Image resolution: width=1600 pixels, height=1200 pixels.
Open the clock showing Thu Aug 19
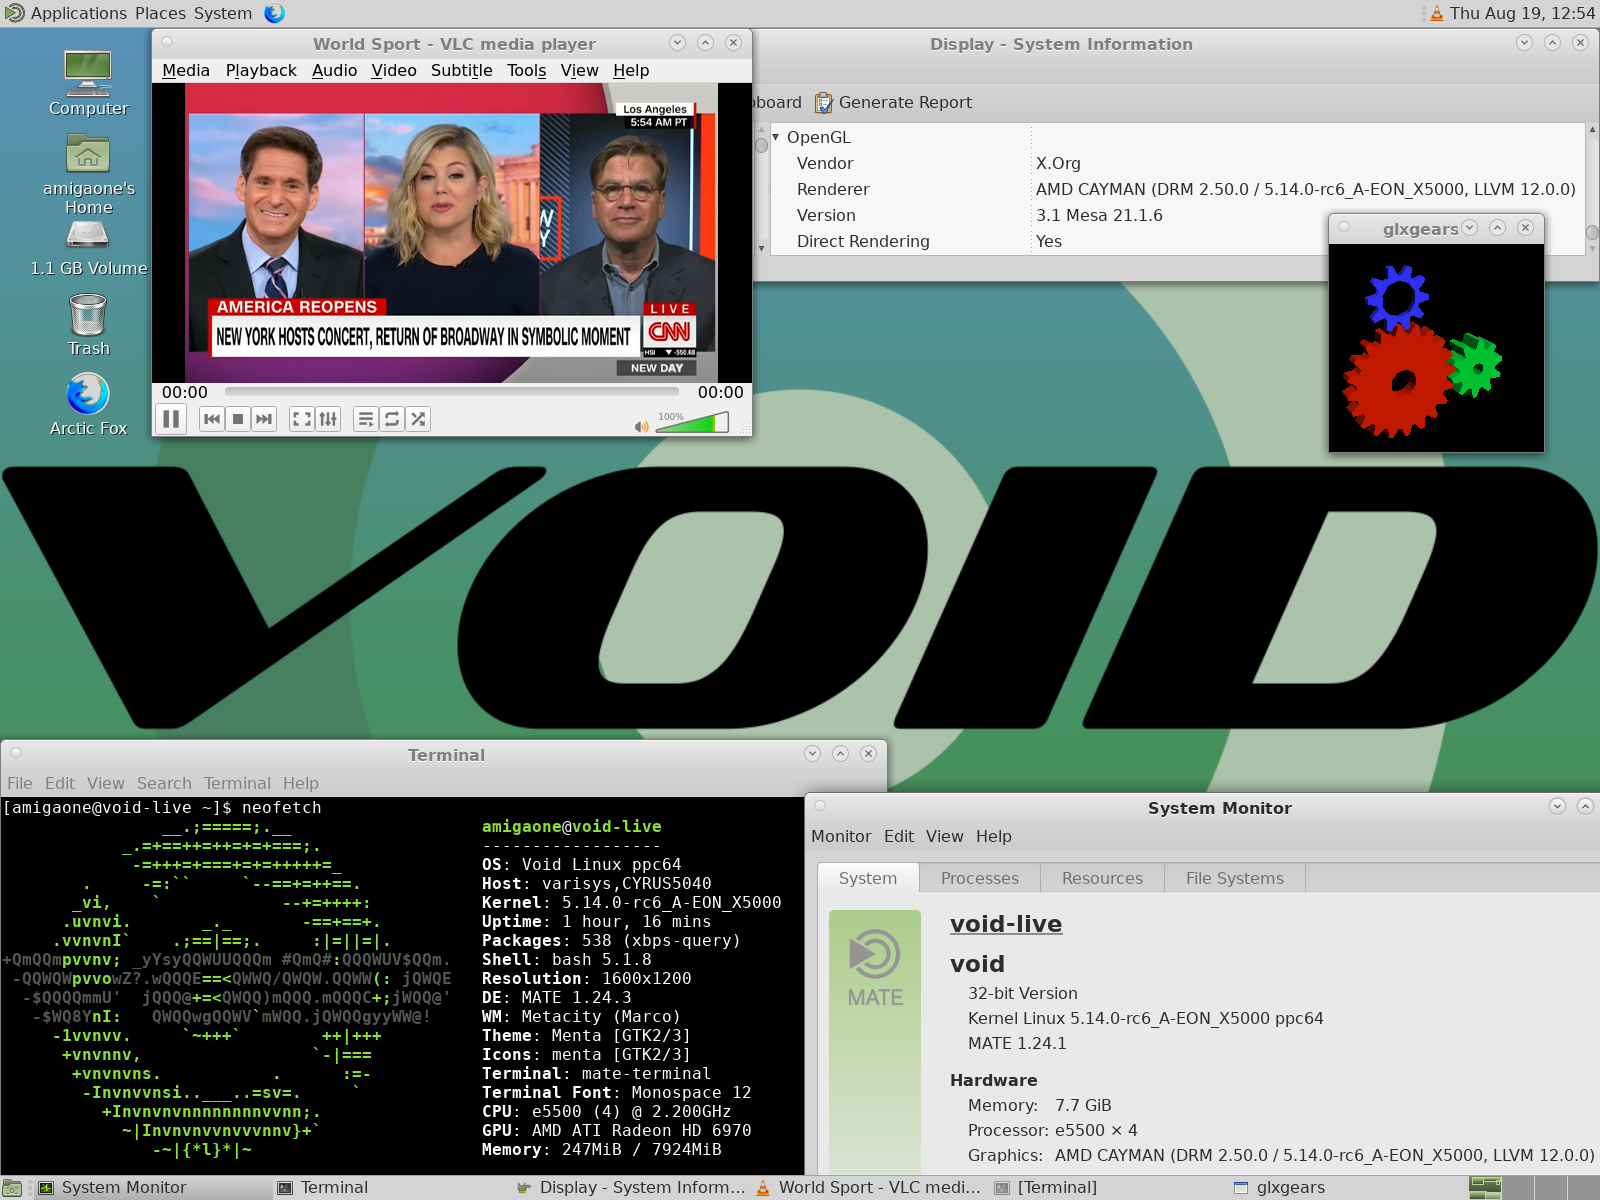click(x=1522, y=13)
